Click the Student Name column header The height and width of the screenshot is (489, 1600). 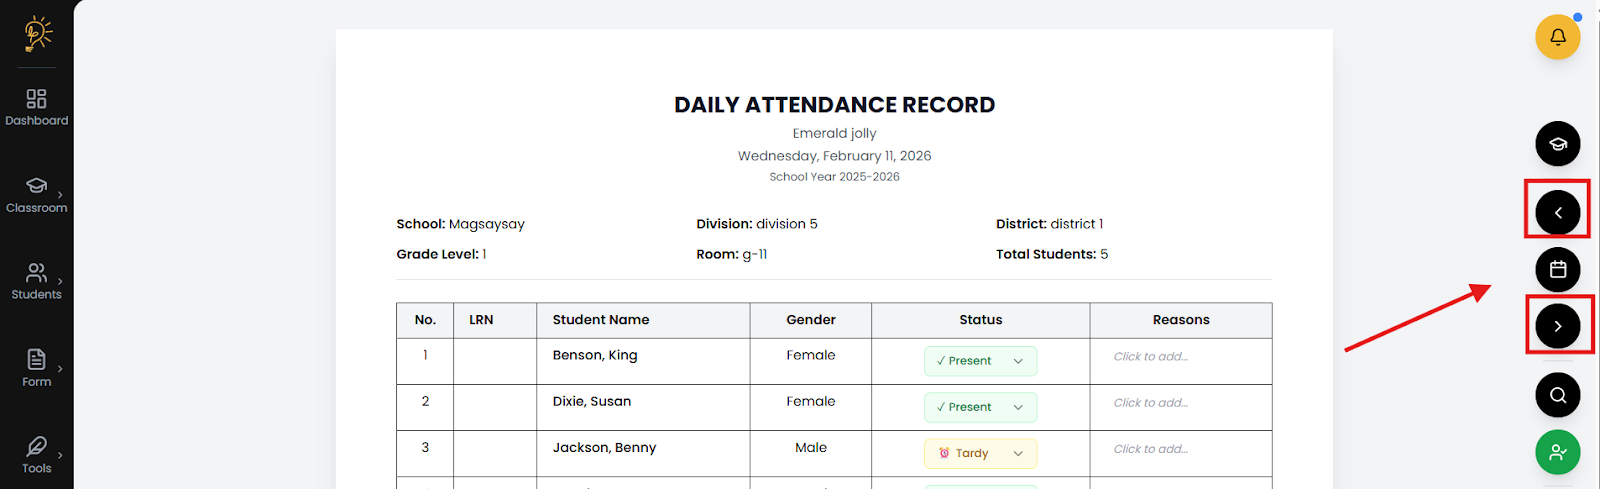coord(601,320)
